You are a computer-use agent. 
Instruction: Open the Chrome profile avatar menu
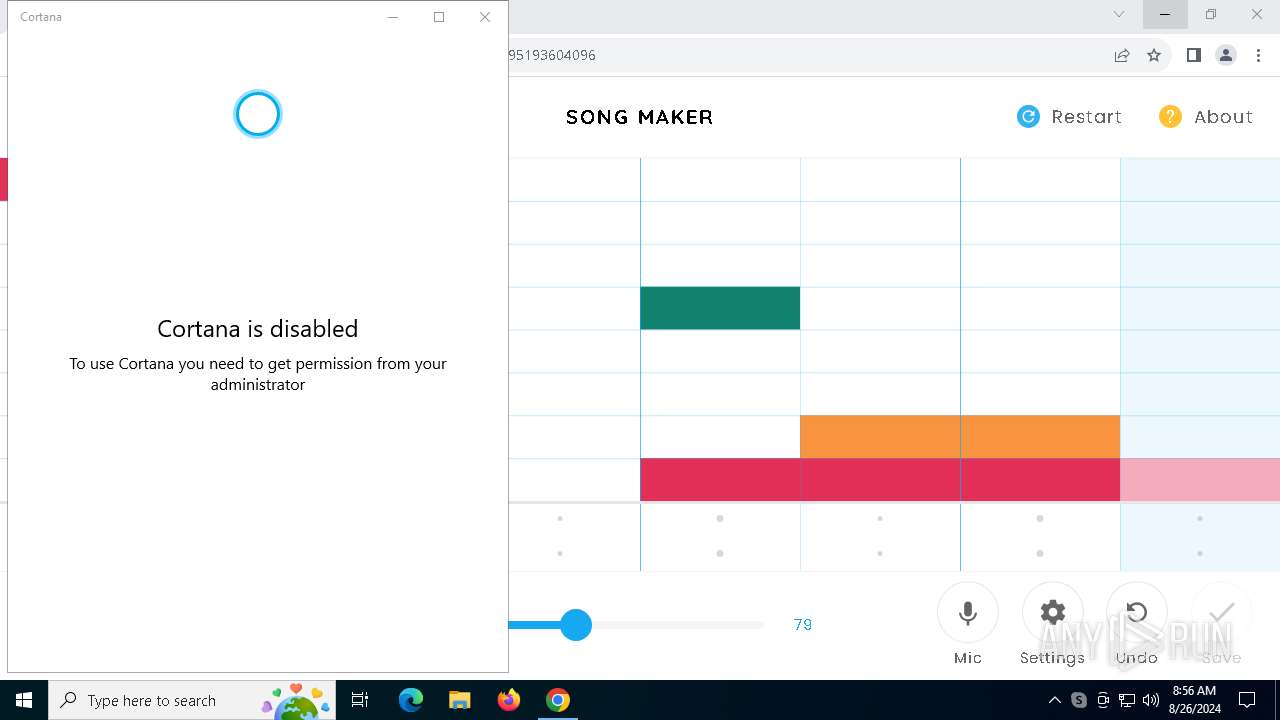[x=1226, y=55]
